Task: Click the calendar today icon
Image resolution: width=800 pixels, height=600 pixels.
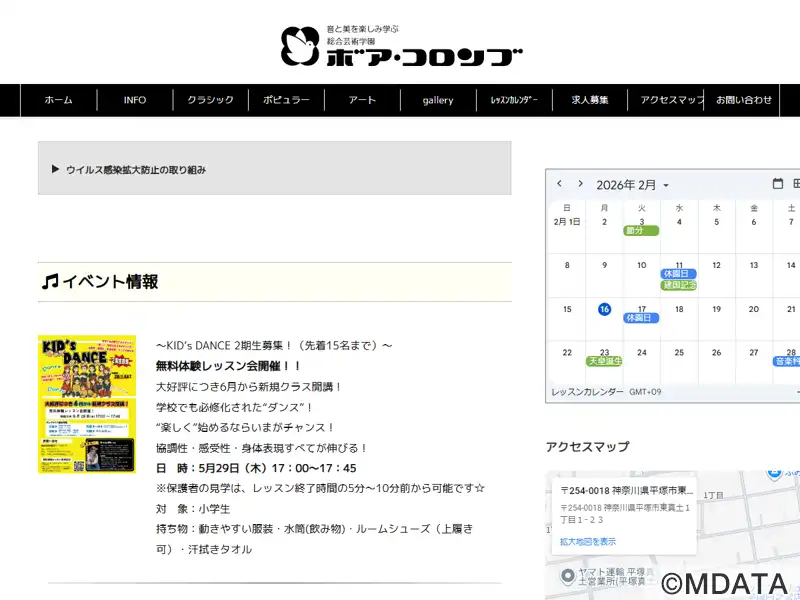Action: tap(778, 184)
